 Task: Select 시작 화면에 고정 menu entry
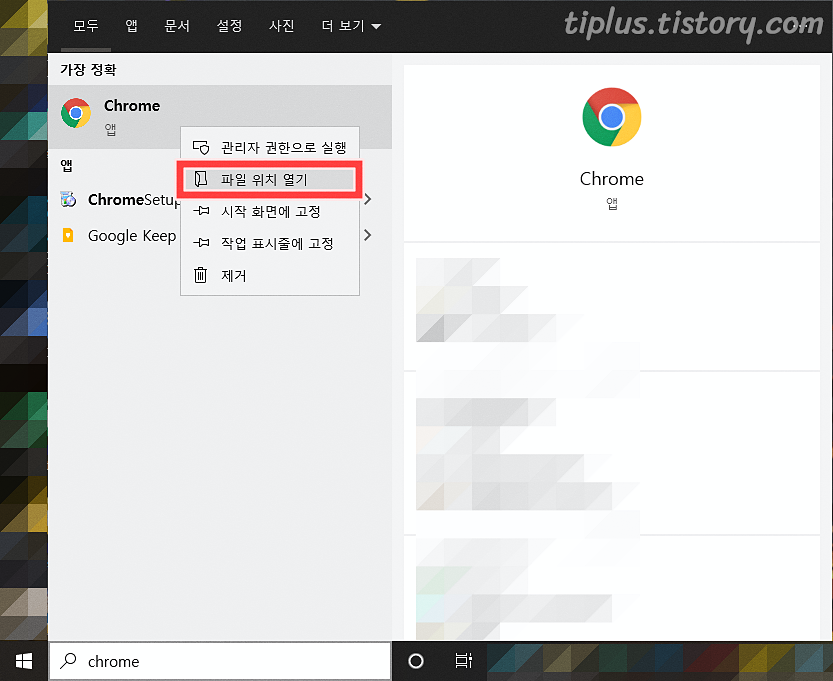tap(270, 211)
